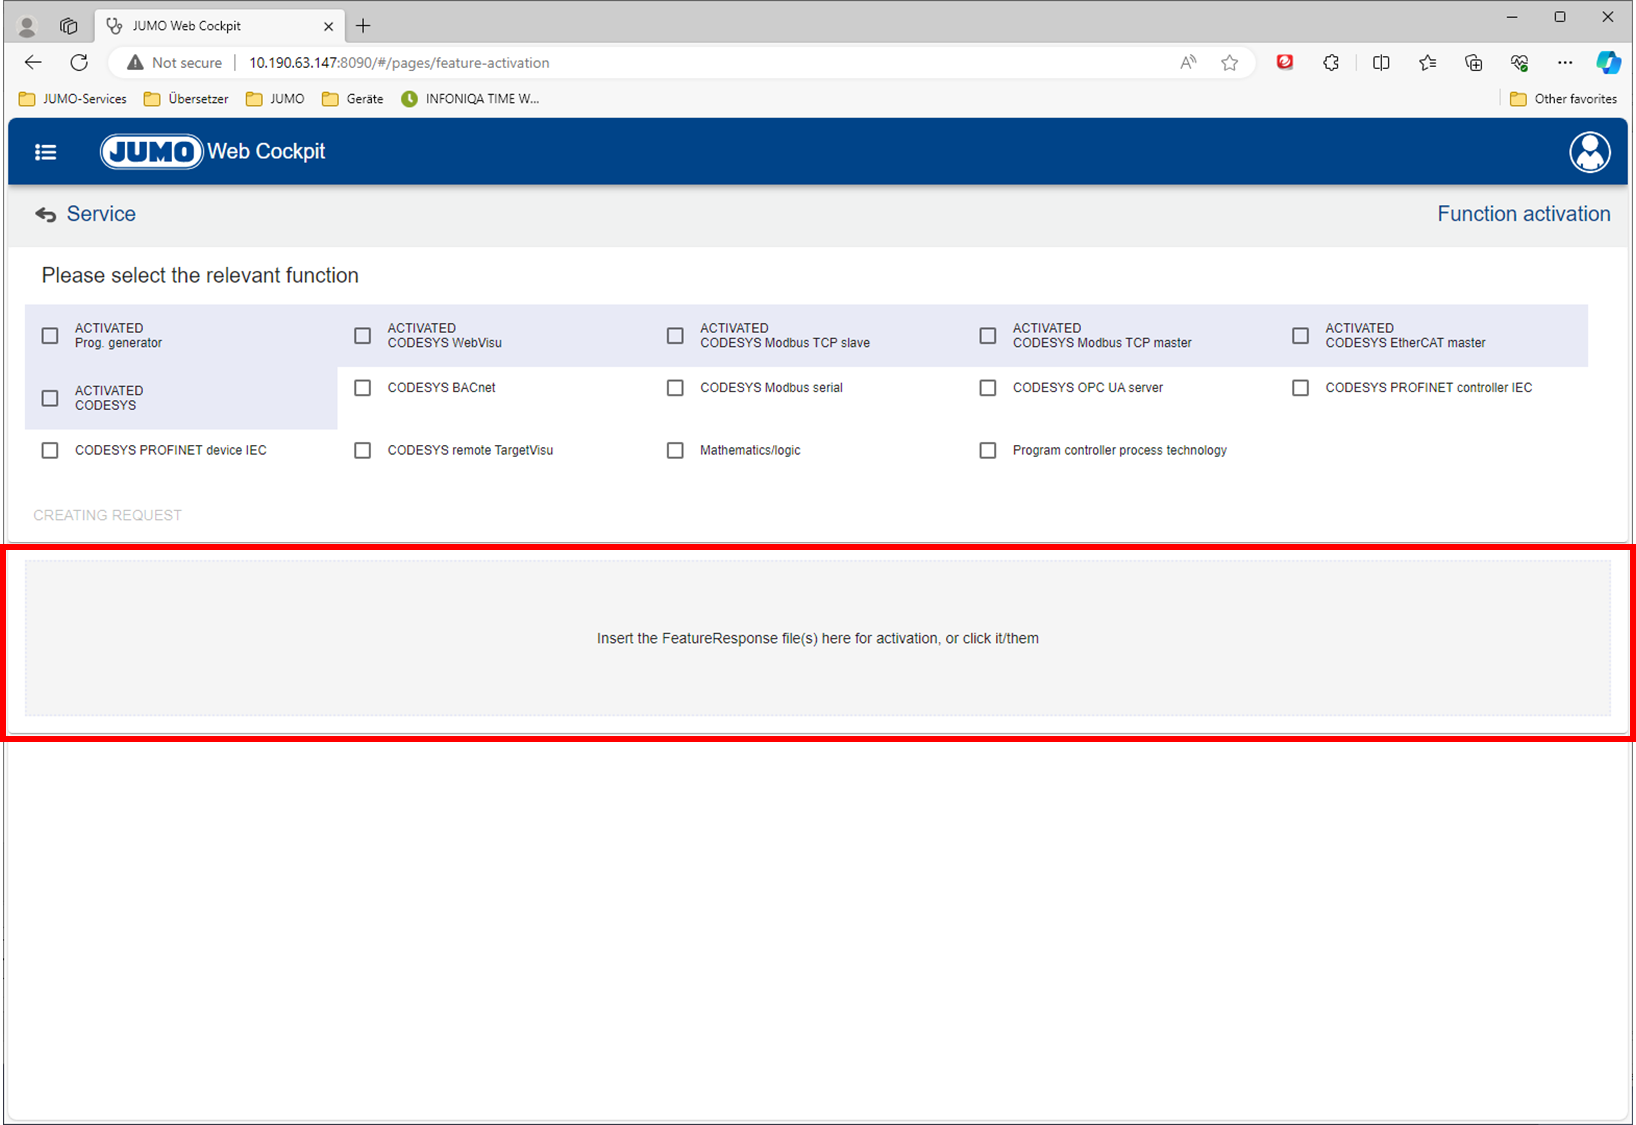
Task: Open browser Extensions puzzle icon
Action: coord(1331,63)
